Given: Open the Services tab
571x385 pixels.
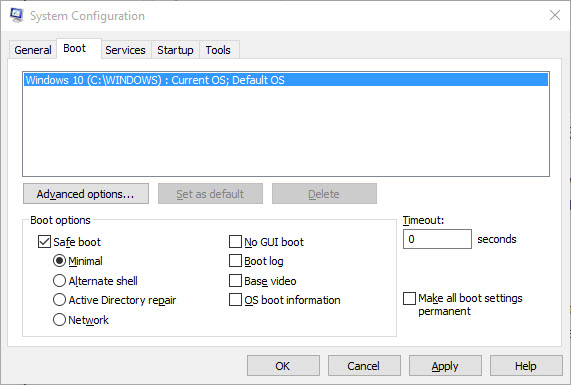Looking at the screenshot, I should 125,50.
